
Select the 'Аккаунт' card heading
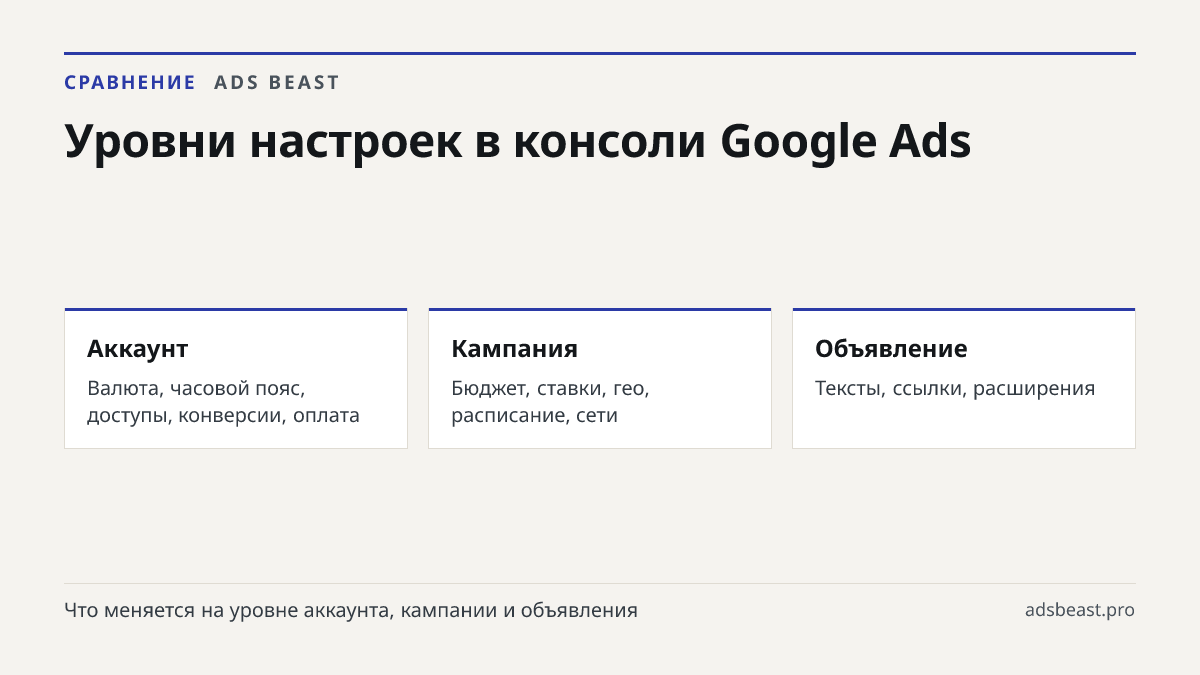138,349
